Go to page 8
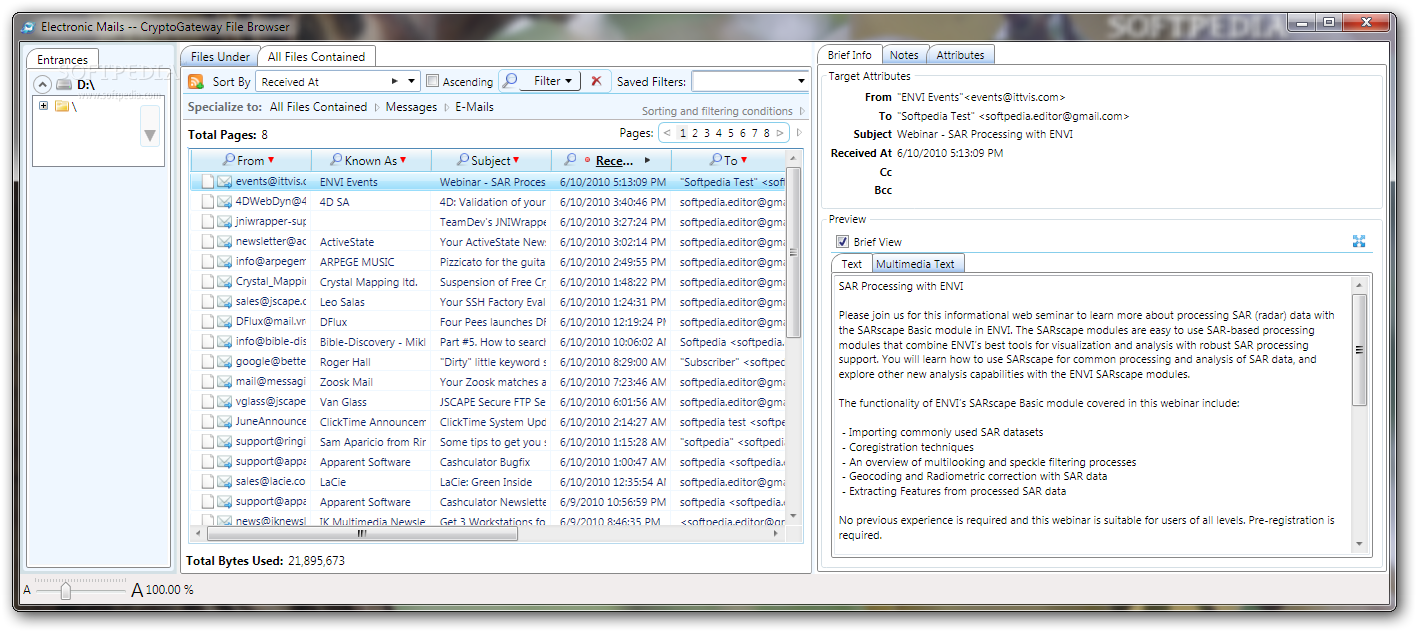The height and width of the screenshot is (632, 1417). 767,133
